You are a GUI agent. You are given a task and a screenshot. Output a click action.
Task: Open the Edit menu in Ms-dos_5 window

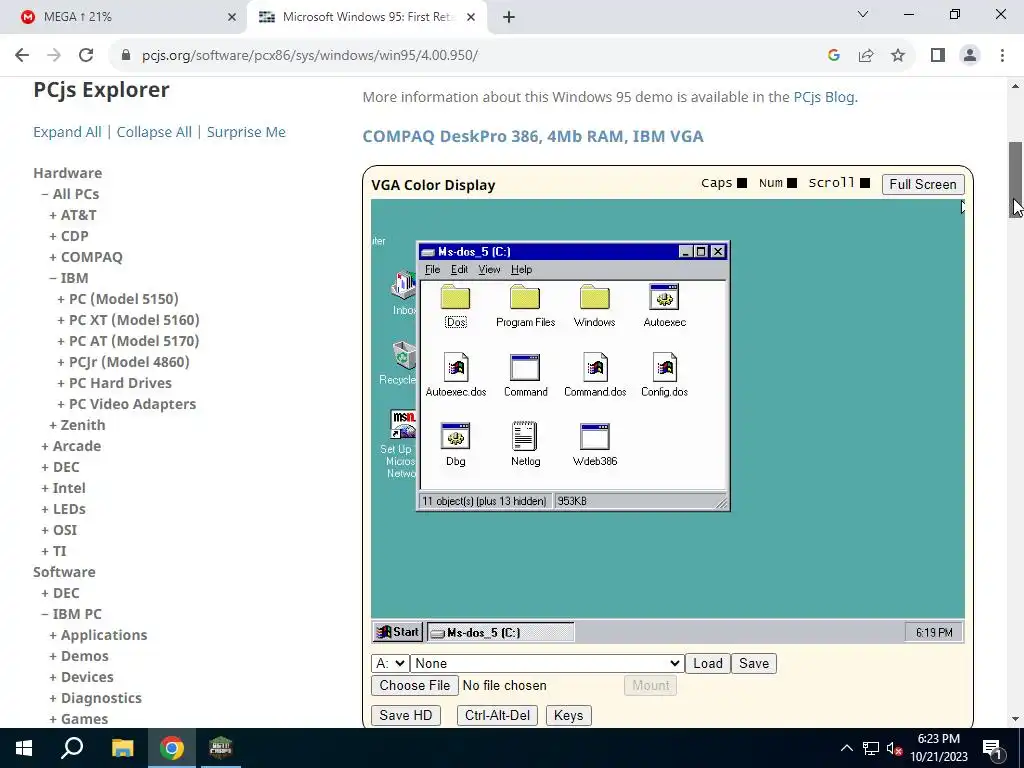coord(459,269)
